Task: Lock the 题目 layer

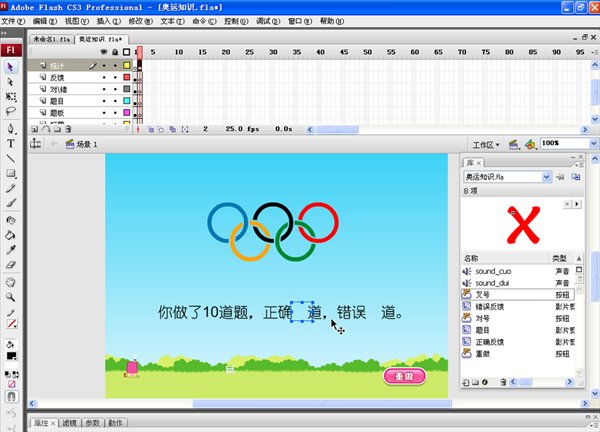Action: pyautogui.click(x=115, y=101)
